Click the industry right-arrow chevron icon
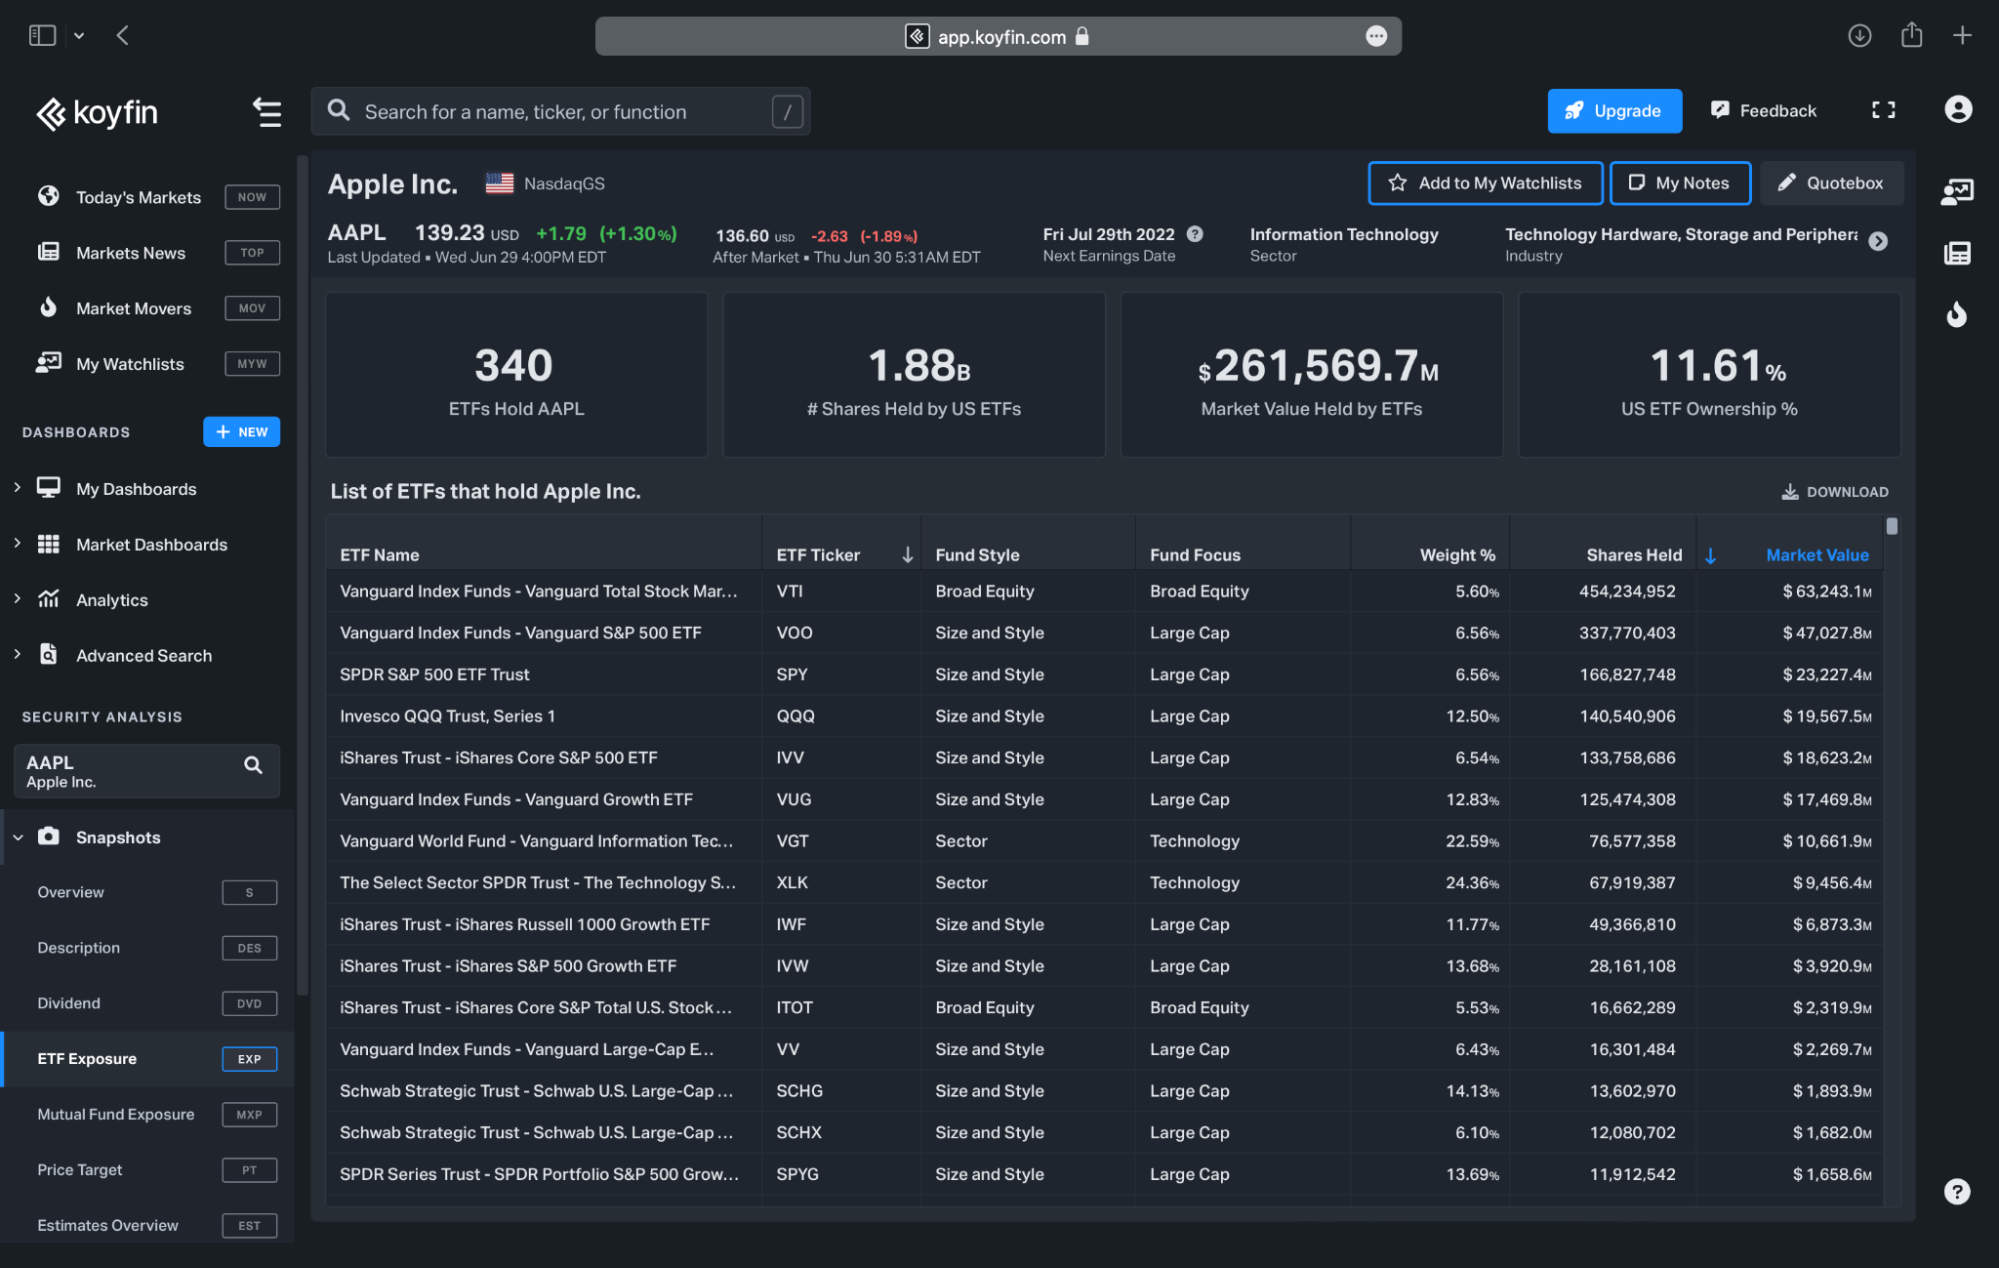 coord(1878,241)
